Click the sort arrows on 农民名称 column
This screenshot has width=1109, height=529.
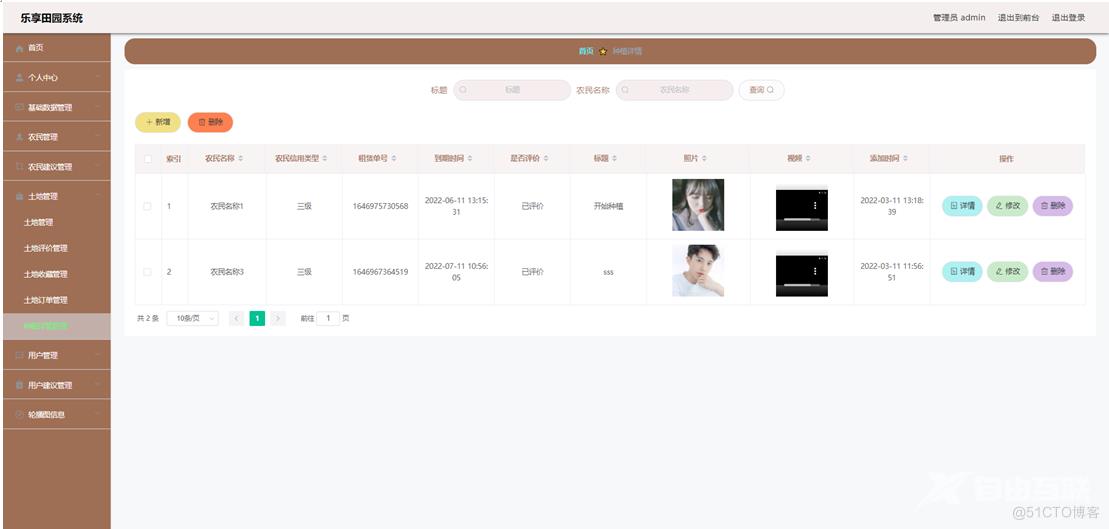(x=241, y=159)
